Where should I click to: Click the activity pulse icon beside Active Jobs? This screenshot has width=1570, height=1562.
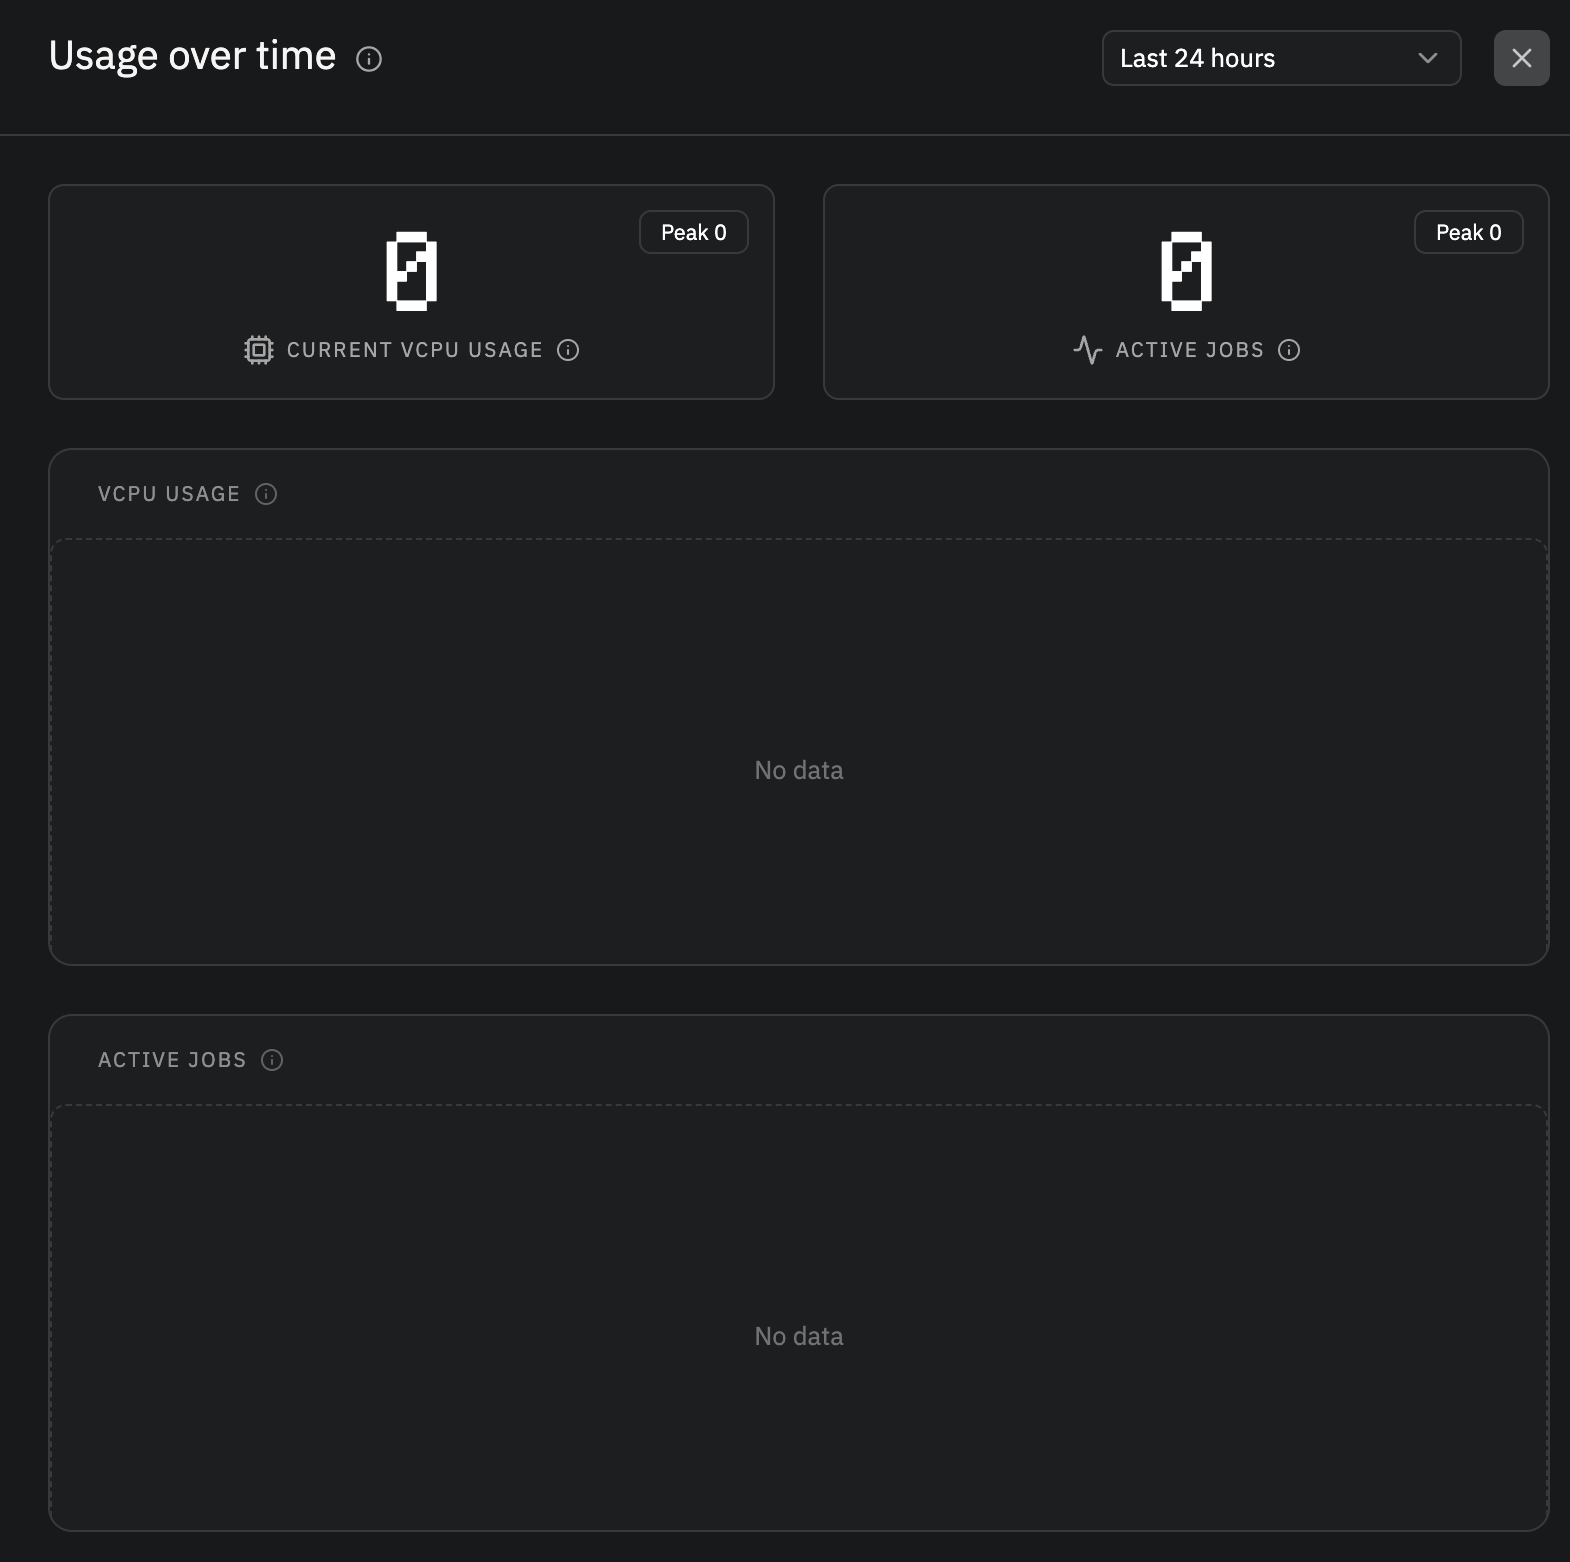pos(1087,350)
